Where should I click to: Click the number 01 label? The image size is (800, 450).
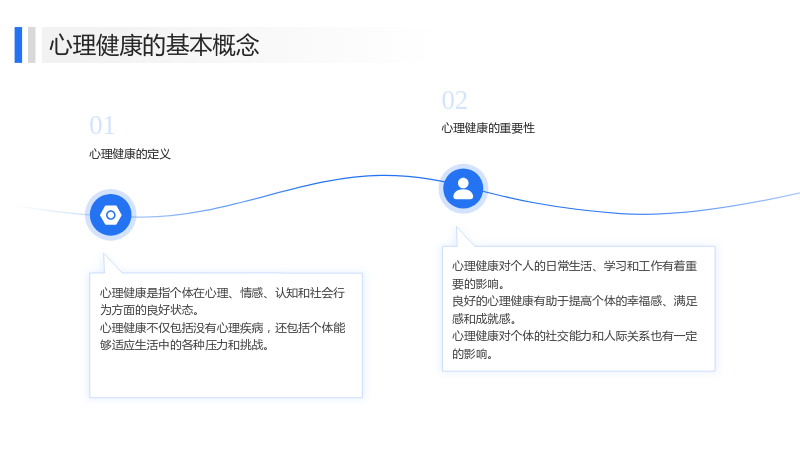(102, 126)
